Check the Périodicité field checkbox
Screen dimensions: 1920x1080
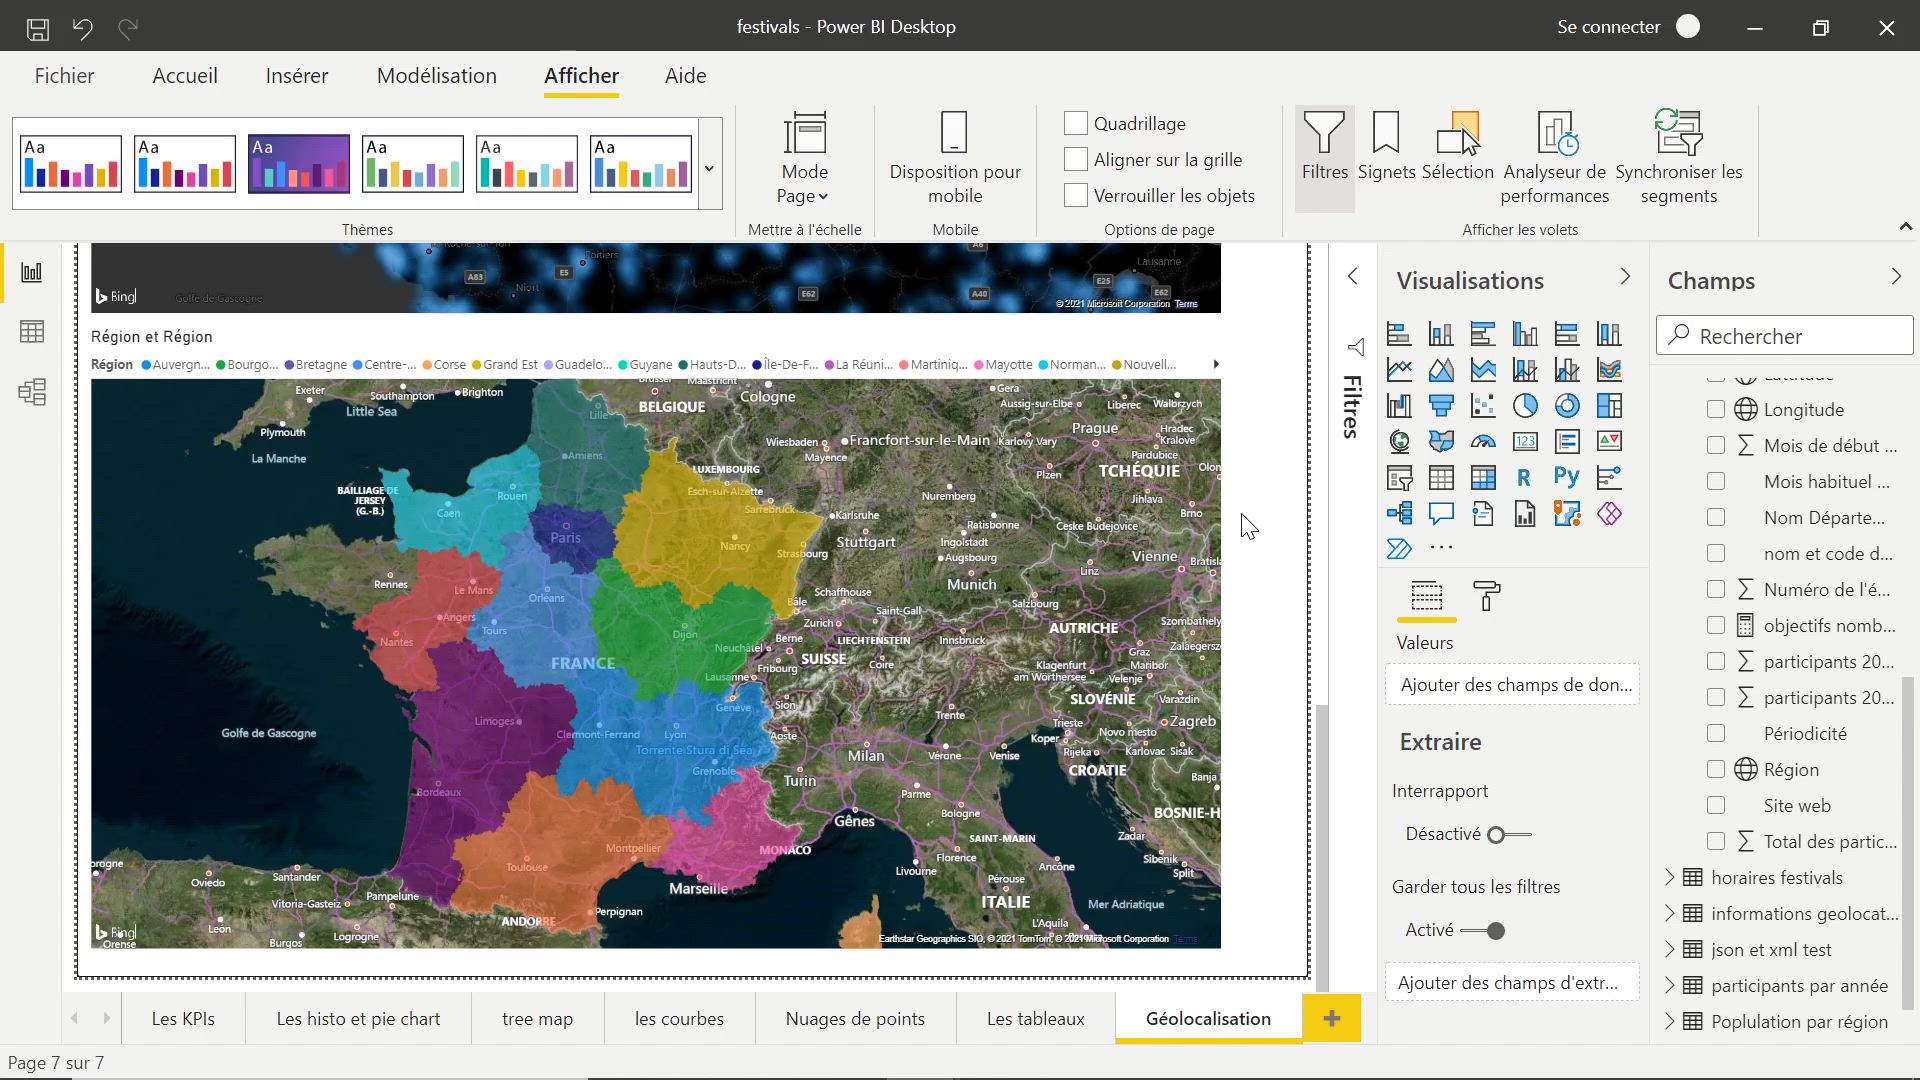[1716, 733]
